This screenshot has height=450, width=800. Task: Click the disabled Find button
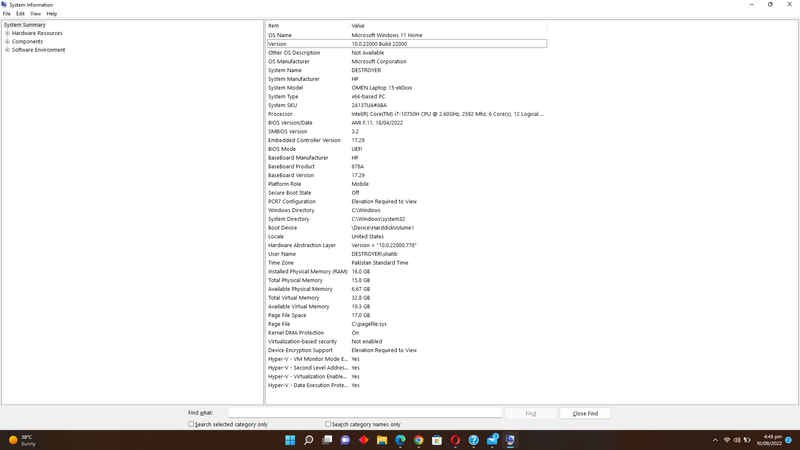point(531,413)
